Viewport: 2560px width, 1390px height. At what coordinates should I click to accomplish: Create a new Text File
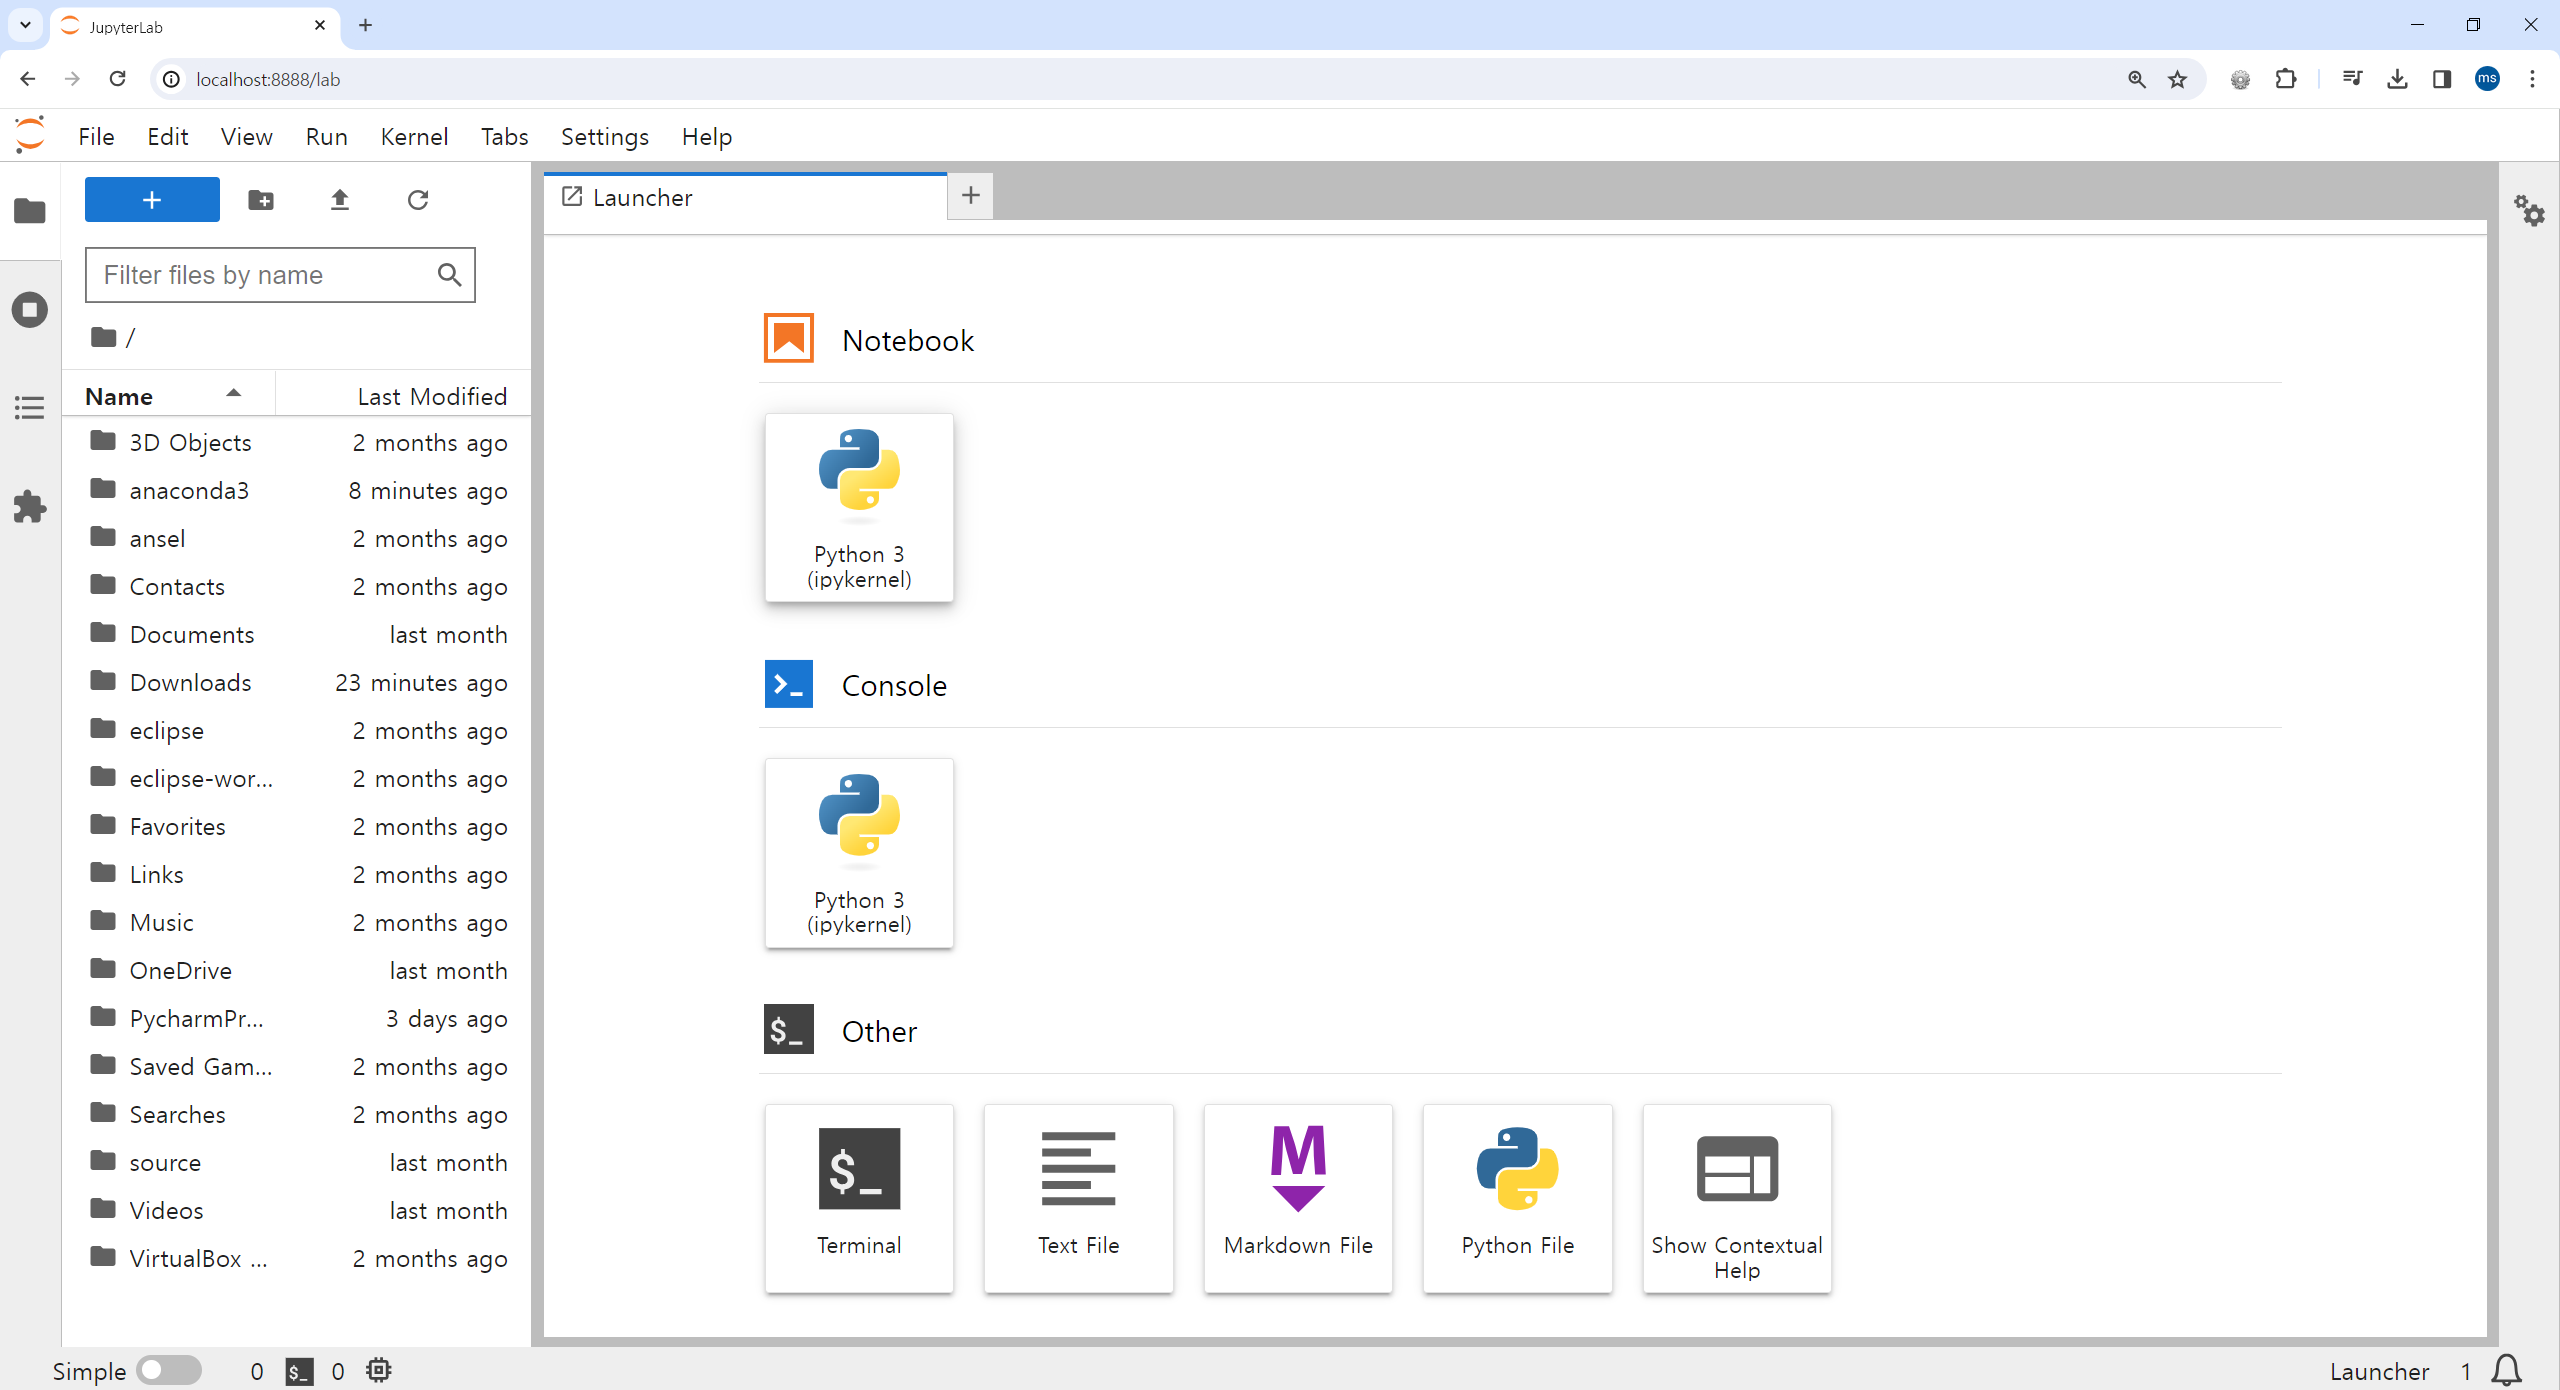click(x=1078, y=1198)
